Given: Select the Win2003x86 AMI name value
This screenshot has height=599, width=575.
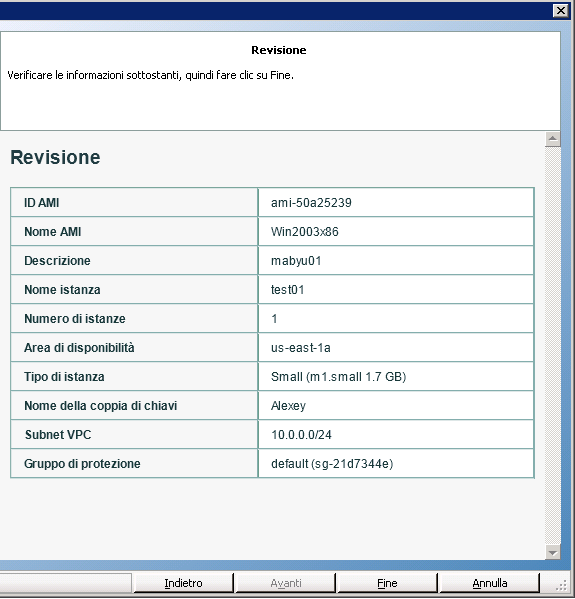Looking at the screenshot, I should pos(305,232).
